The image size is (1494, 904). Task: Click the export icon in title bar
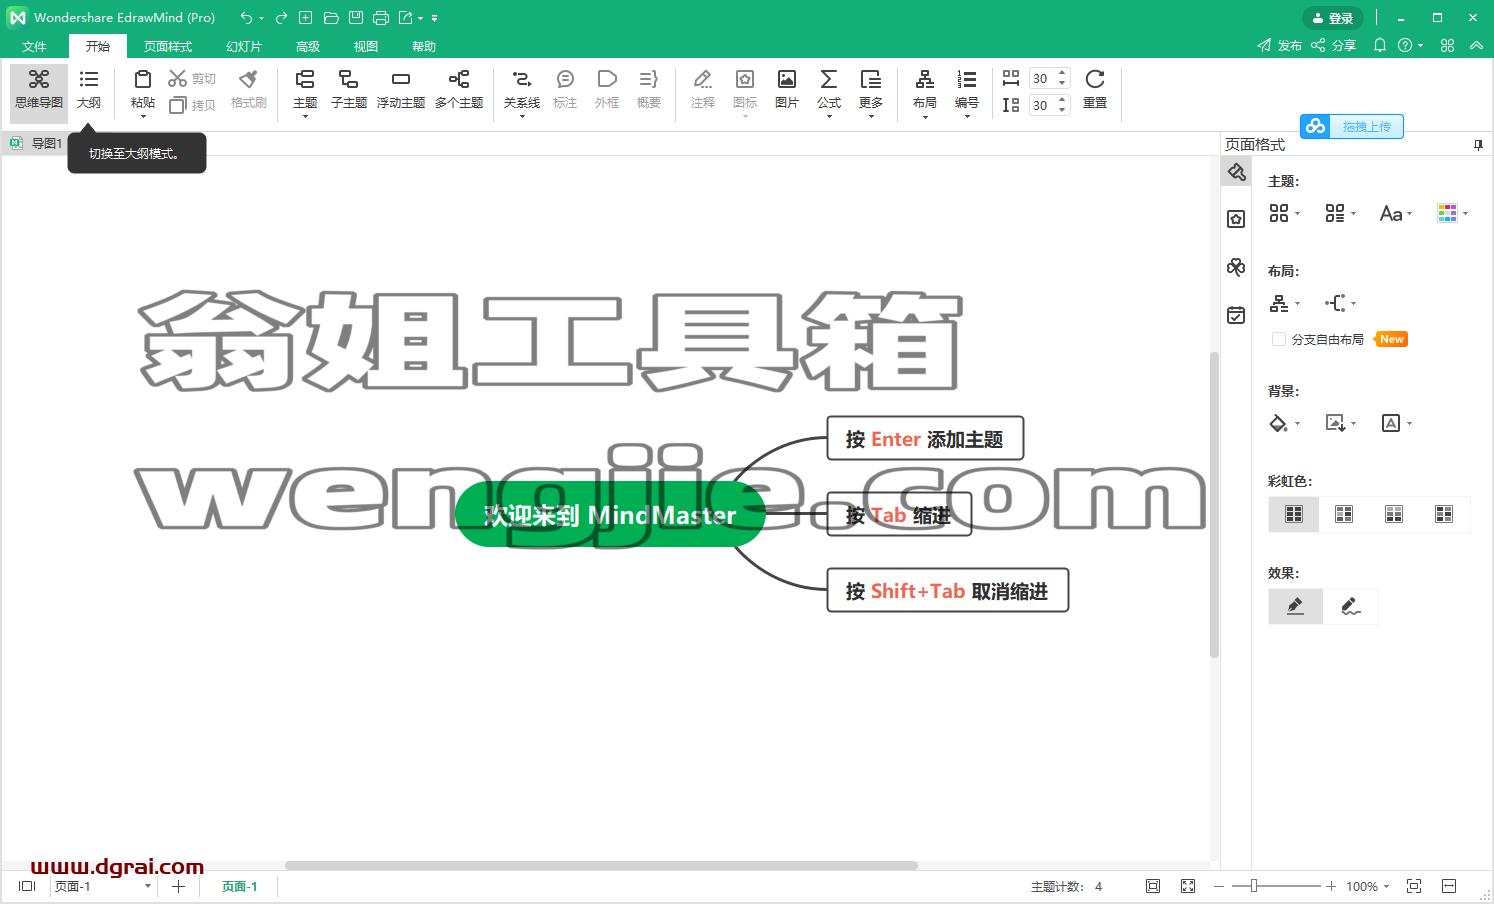(405, 18)
